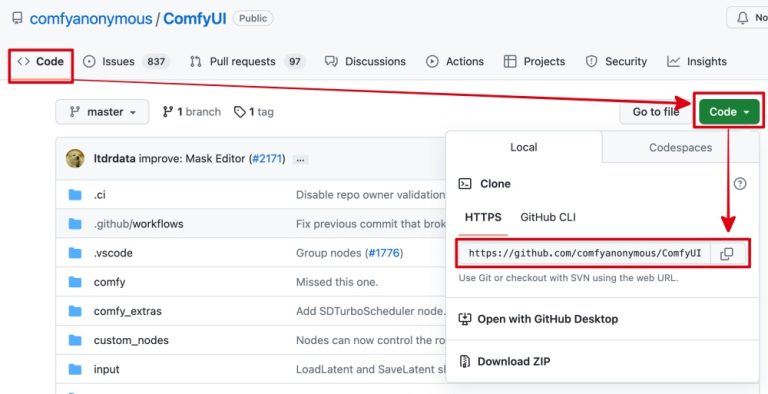Toggle the green Code dropdown button
This screenshot has width=768, height=394.
click(729, 112)
